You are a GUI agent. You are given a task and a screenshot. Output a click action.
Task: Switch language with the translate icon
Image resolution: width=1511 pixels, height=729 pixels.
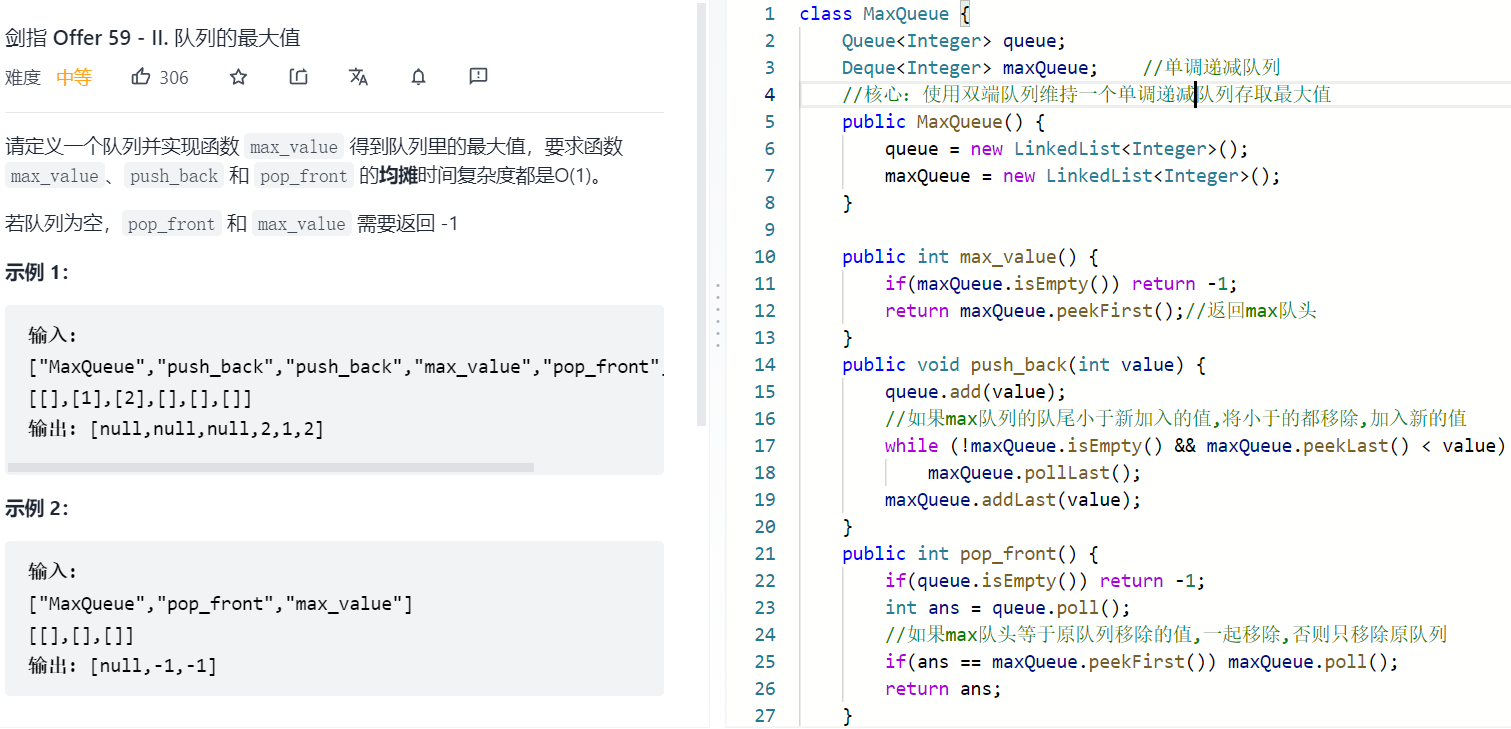(358, 77)
